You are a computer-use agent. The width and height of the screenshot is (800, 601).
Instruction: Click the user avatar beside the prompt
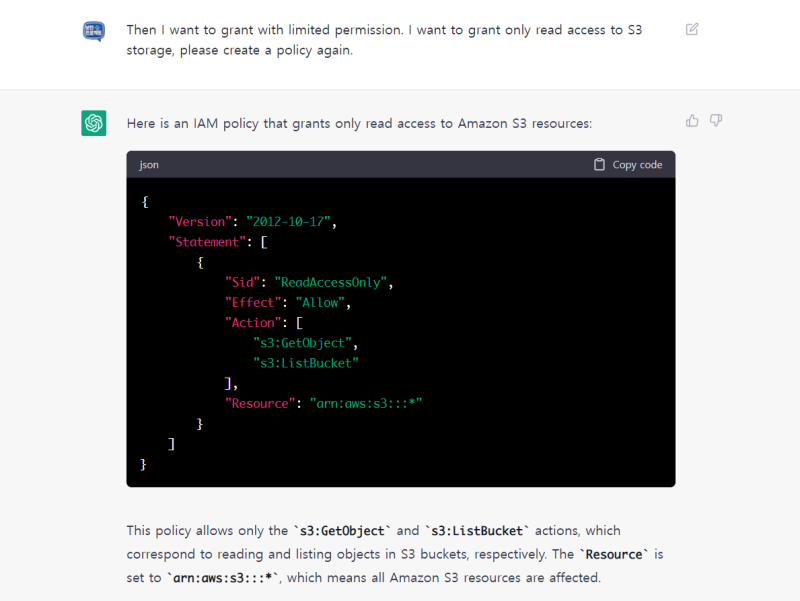93,31
